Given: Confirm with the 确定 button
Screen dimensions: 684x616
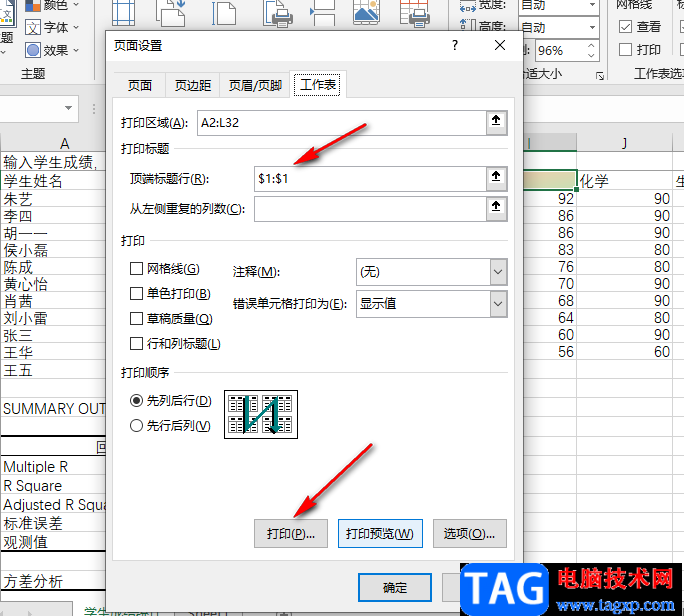Looking at the screenshot, I should [395, 588].
